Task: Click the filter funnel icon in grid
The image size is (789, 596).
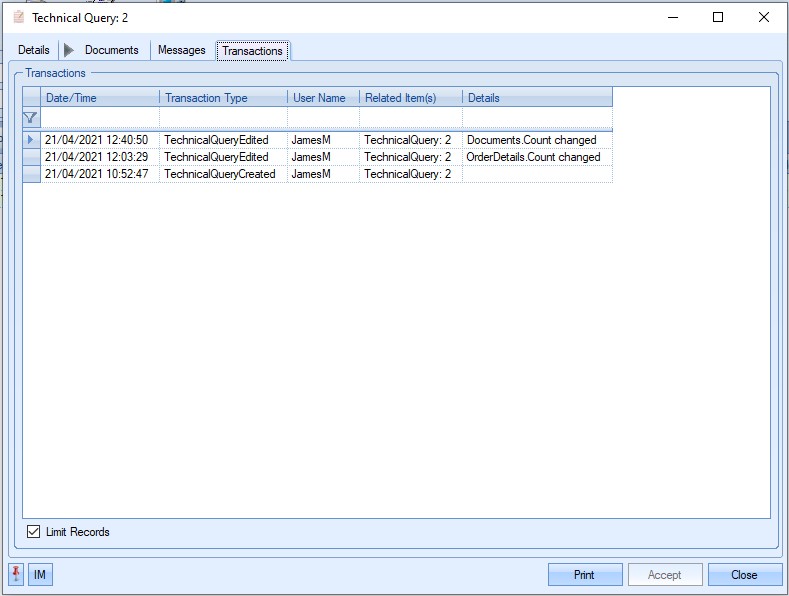Action: (x=31, y=117)
